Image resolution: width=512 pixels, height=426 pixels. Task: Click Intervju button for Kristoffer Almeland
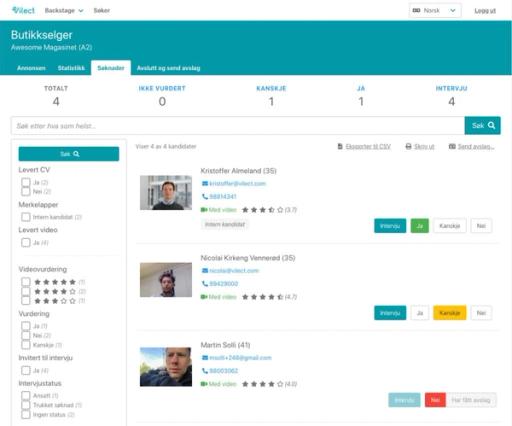click(390, 226)
